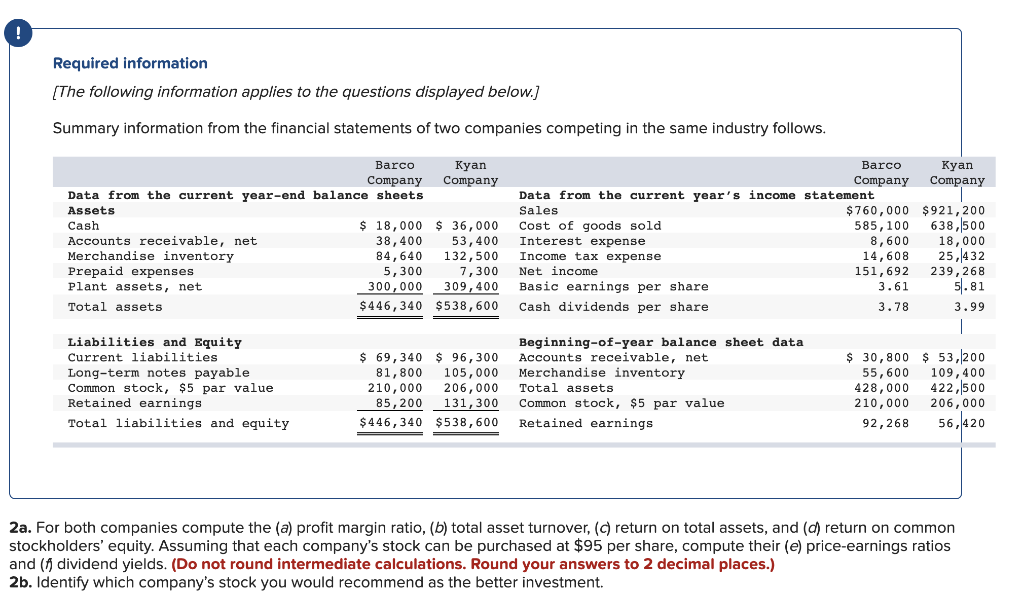The image size is (1024, 593).
Task: Select 'Data from the current year-end balance sheets' heading
Action: [x=246, y=195]
